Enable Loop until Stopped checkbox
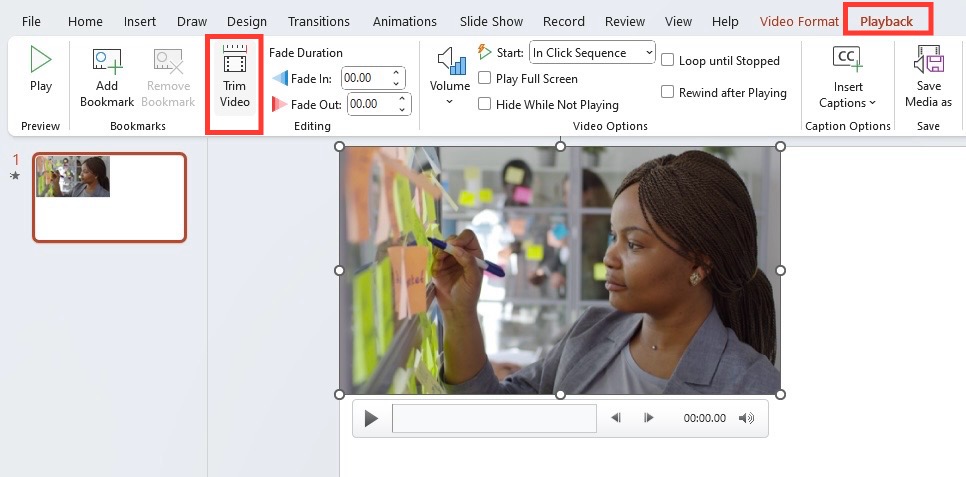The width and height of the screenshot is (966, 477). (667, 60)
